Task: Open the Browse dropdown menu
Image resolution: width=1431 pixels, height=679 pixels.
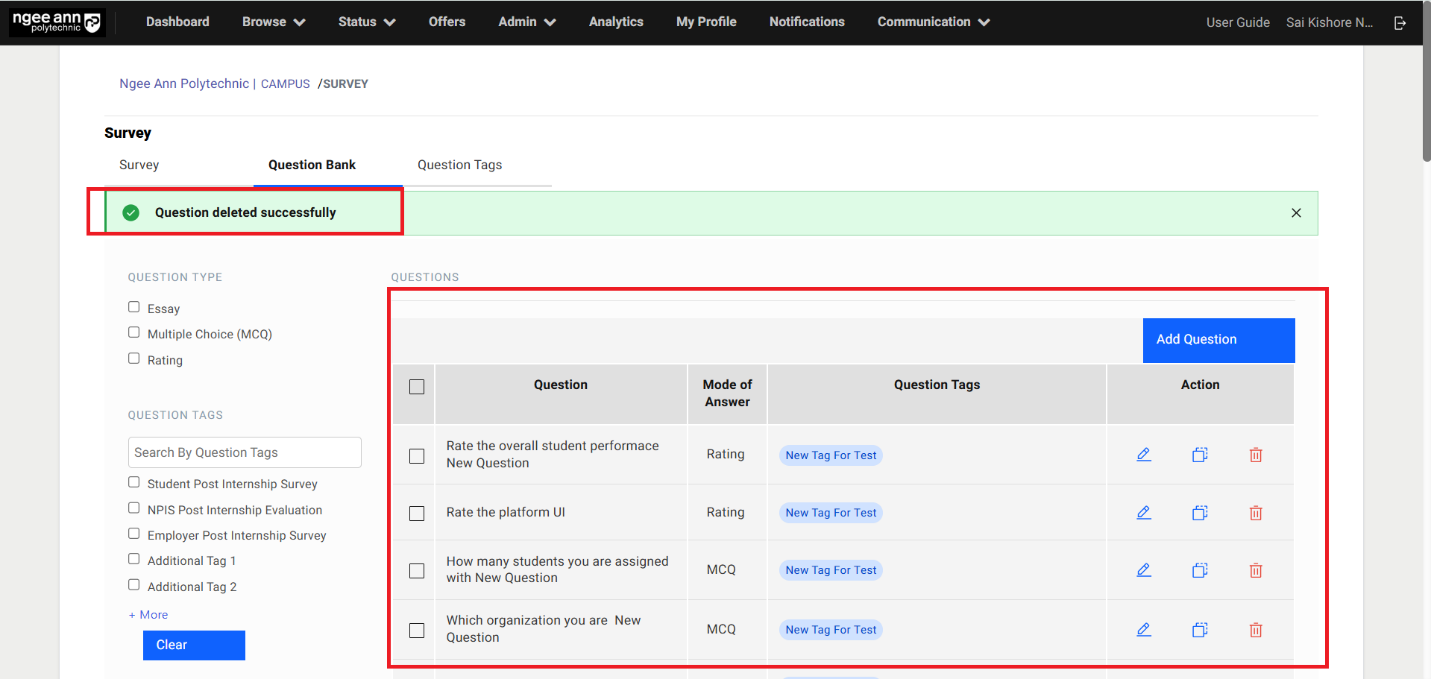Action: [273, 22]
